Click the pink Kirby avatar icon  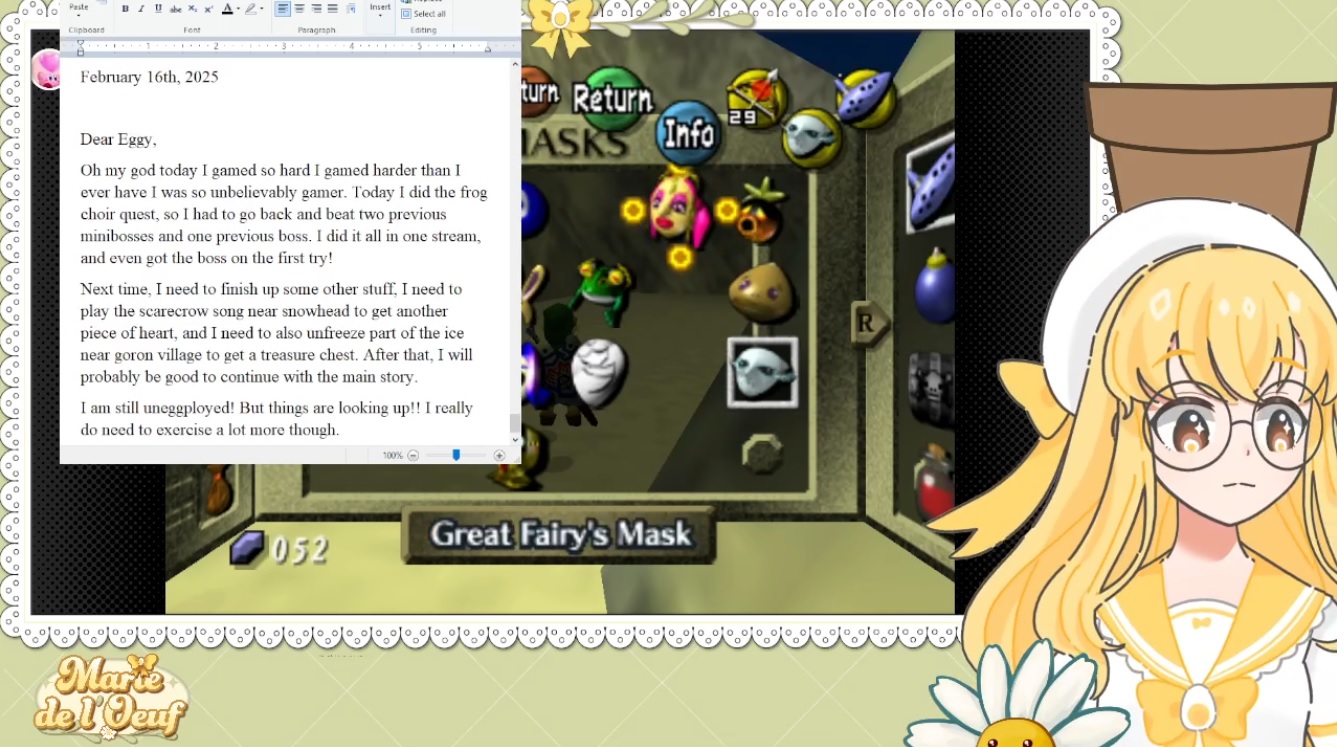(x=46, y=68)
